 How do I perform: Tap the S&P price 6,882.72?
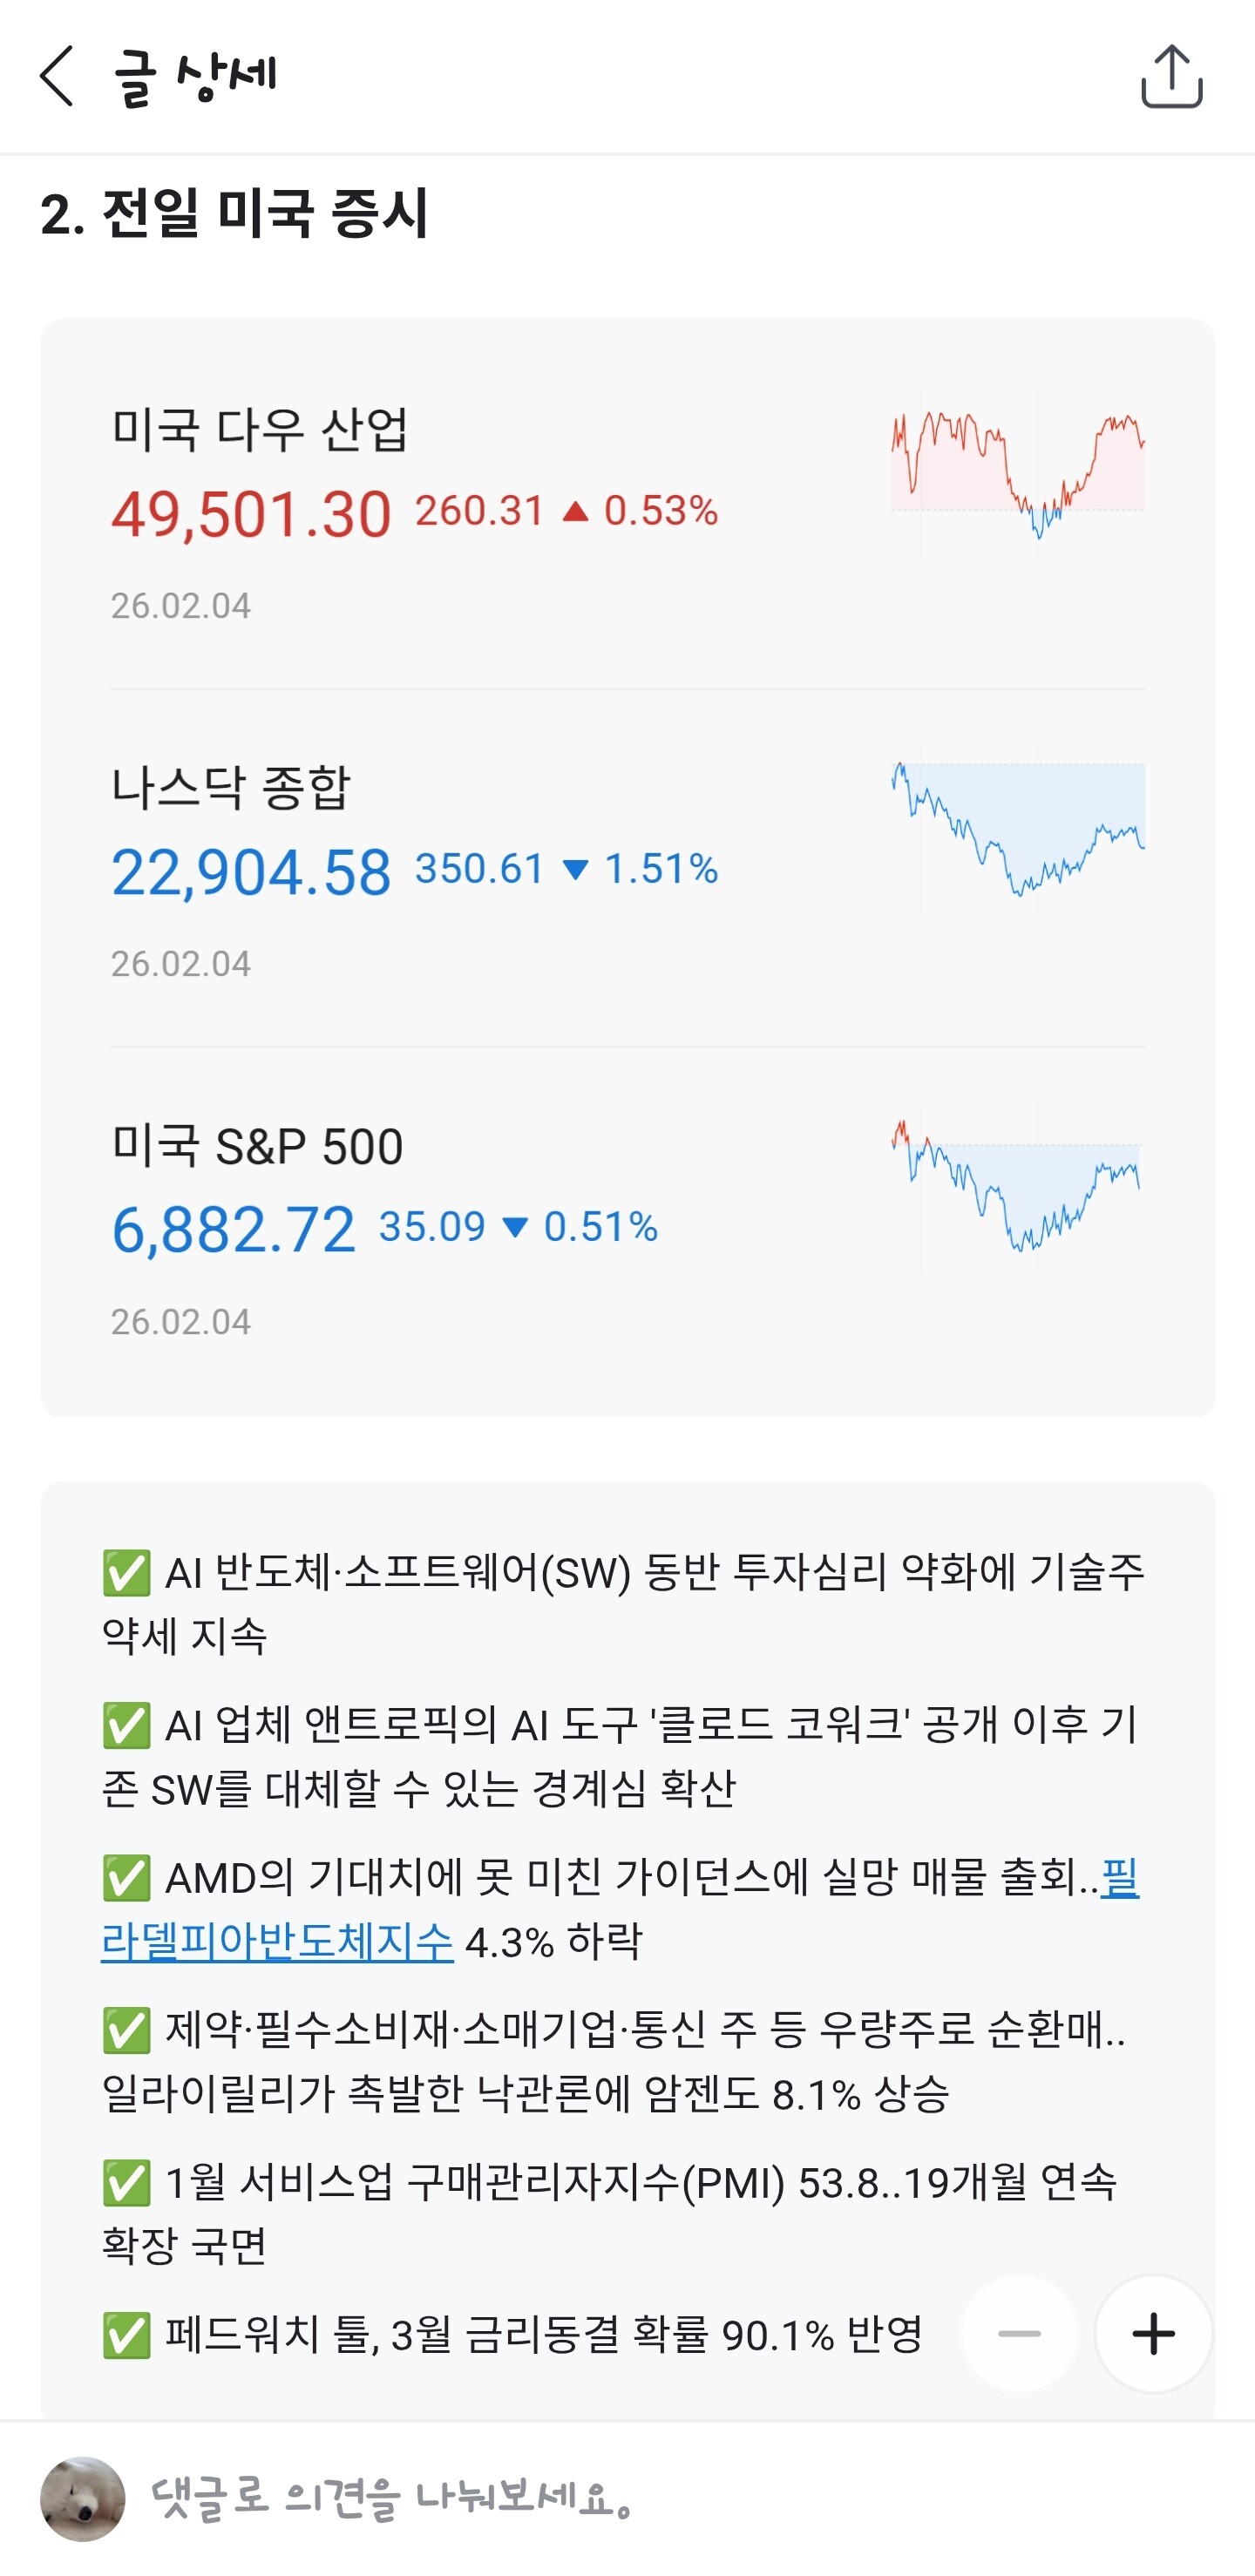(x=234, y=1230)
